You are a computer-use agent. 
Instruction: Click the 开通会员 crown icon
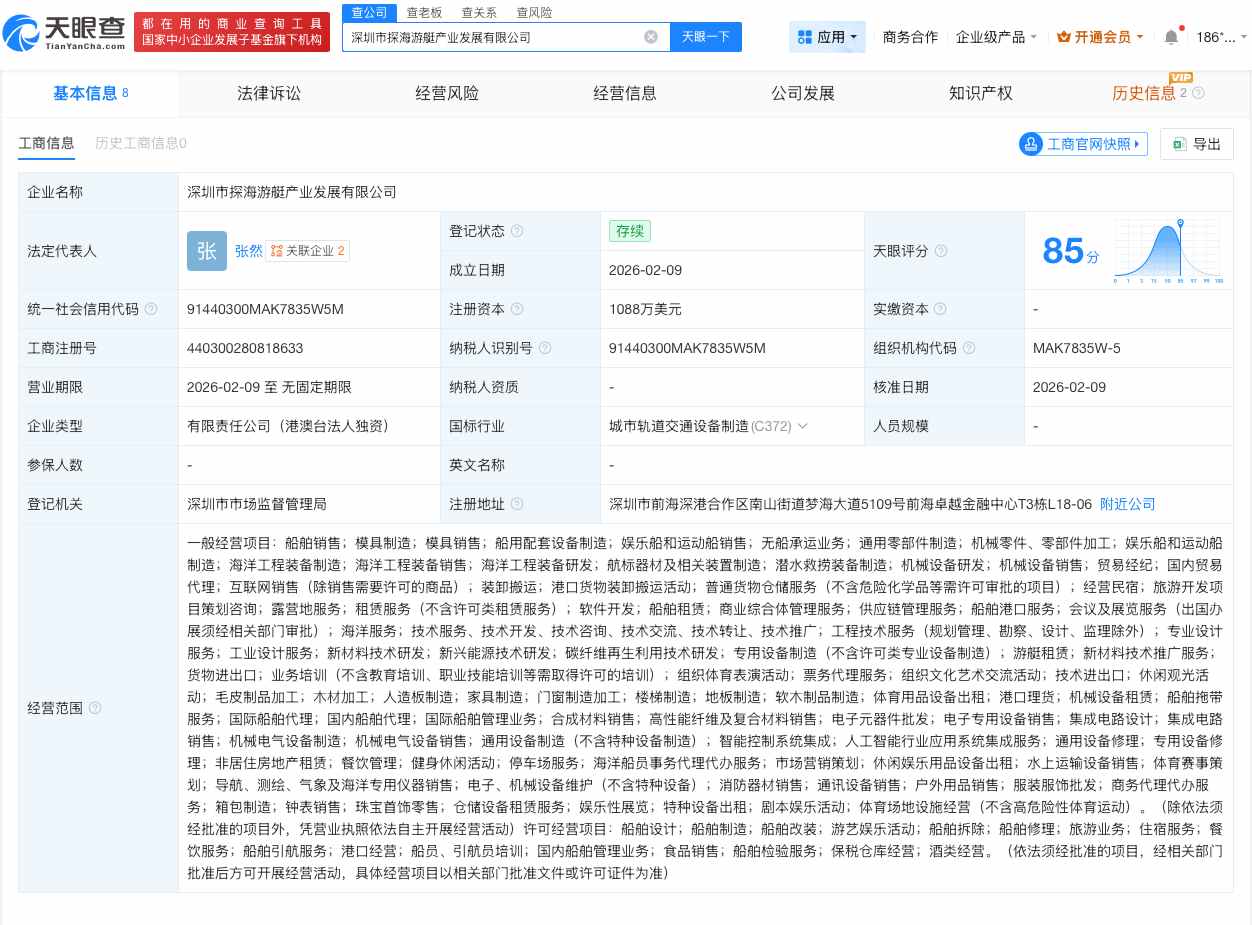pos(1065,37)
